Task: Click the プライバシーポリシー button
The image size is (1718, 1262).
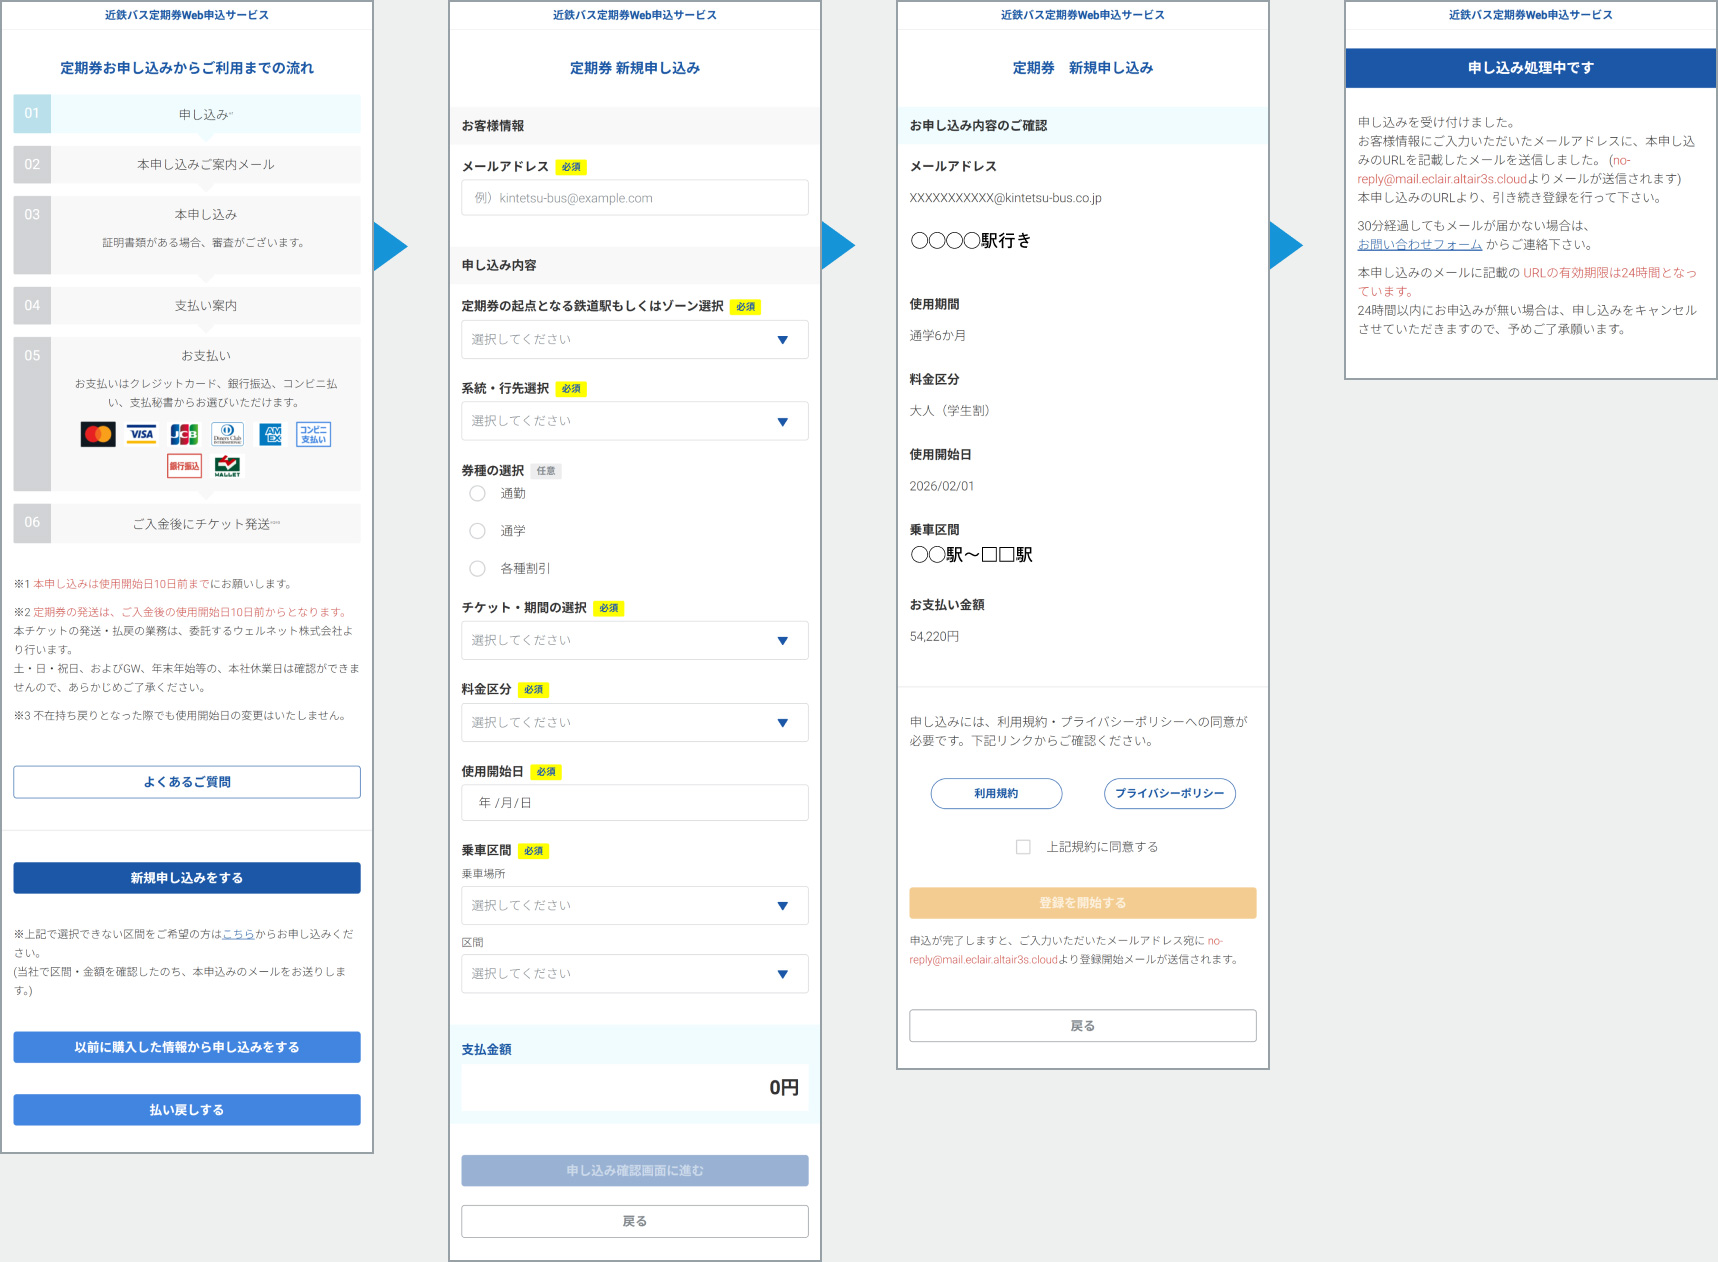Action: coord(1169,793)
